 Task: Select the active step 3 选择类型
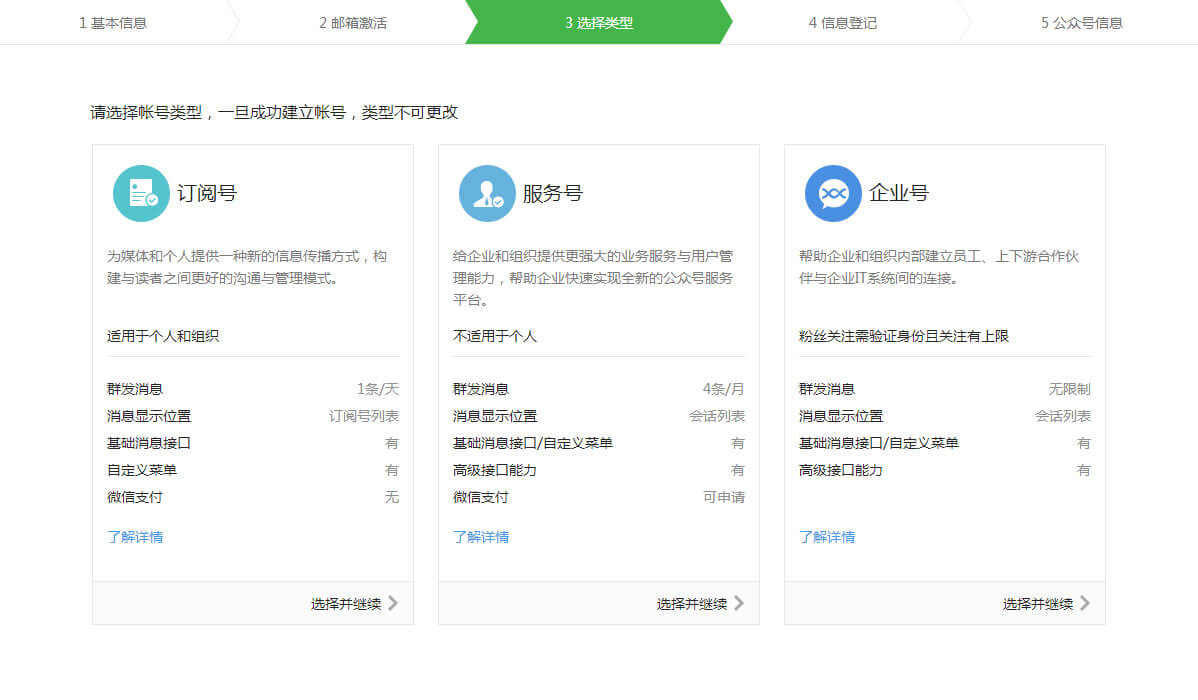point(598,22)
